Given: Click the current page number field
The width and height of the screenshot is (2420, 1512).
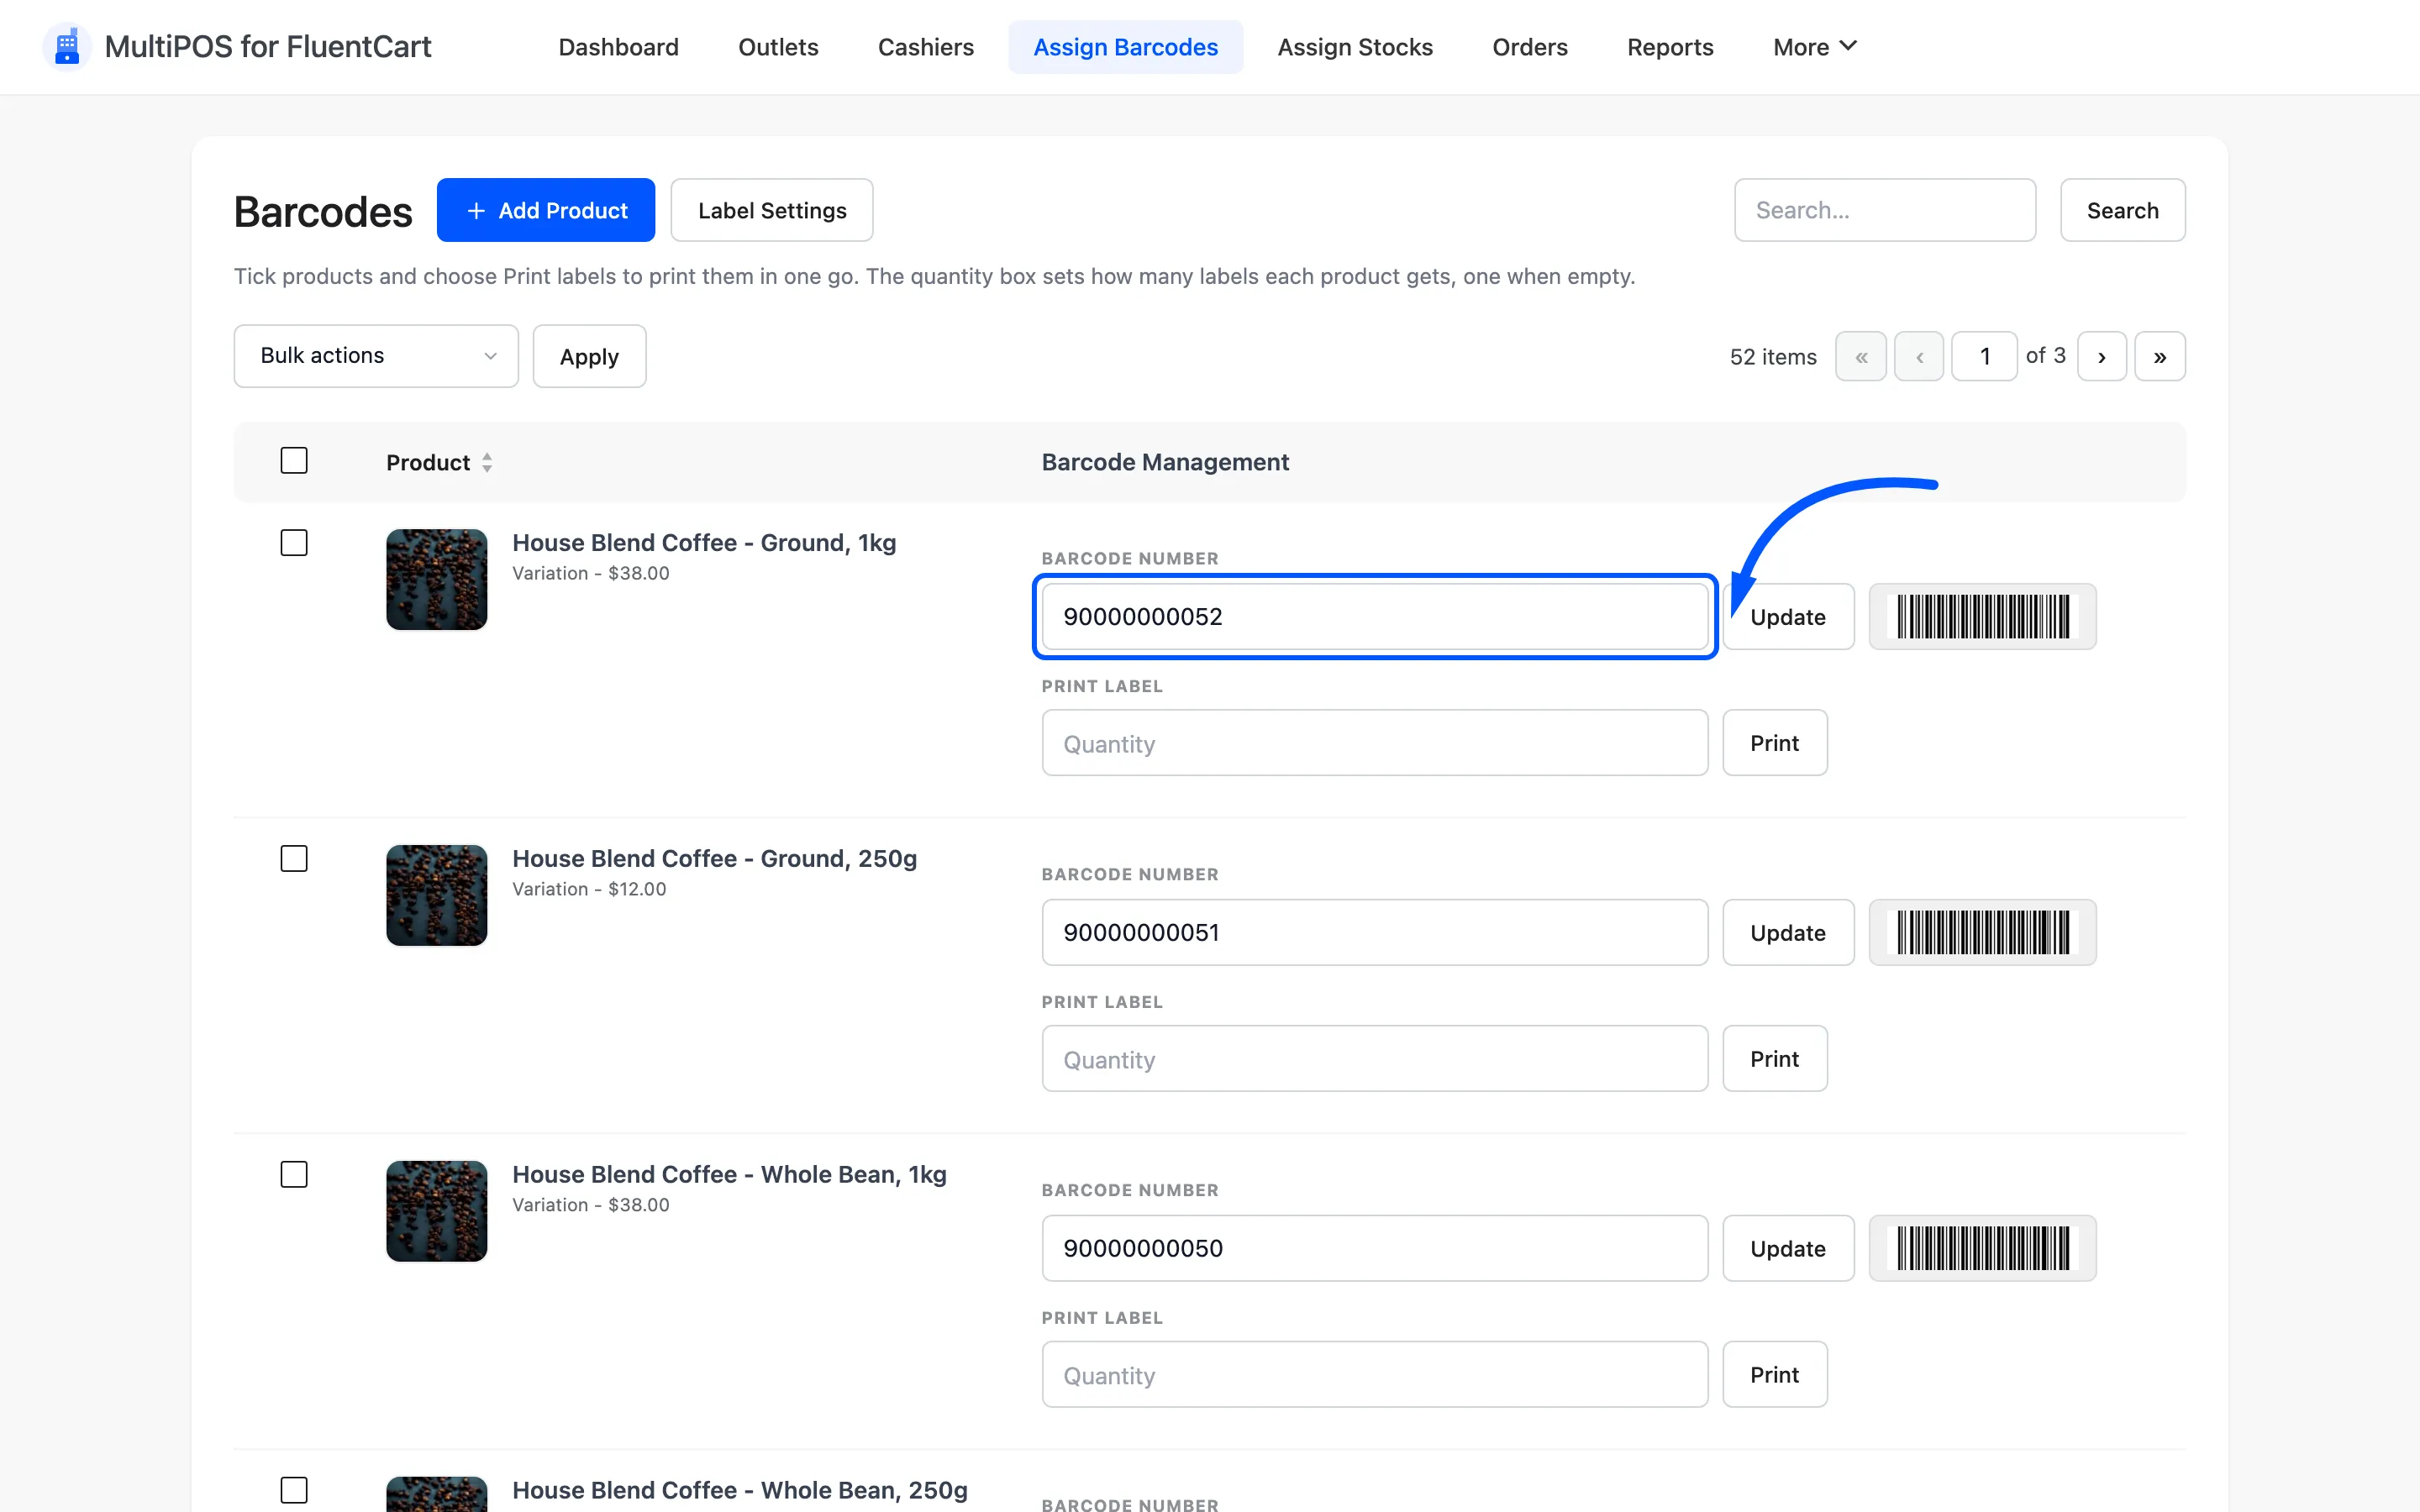Looking at the screenshot, I should (x=1984, y=357).
